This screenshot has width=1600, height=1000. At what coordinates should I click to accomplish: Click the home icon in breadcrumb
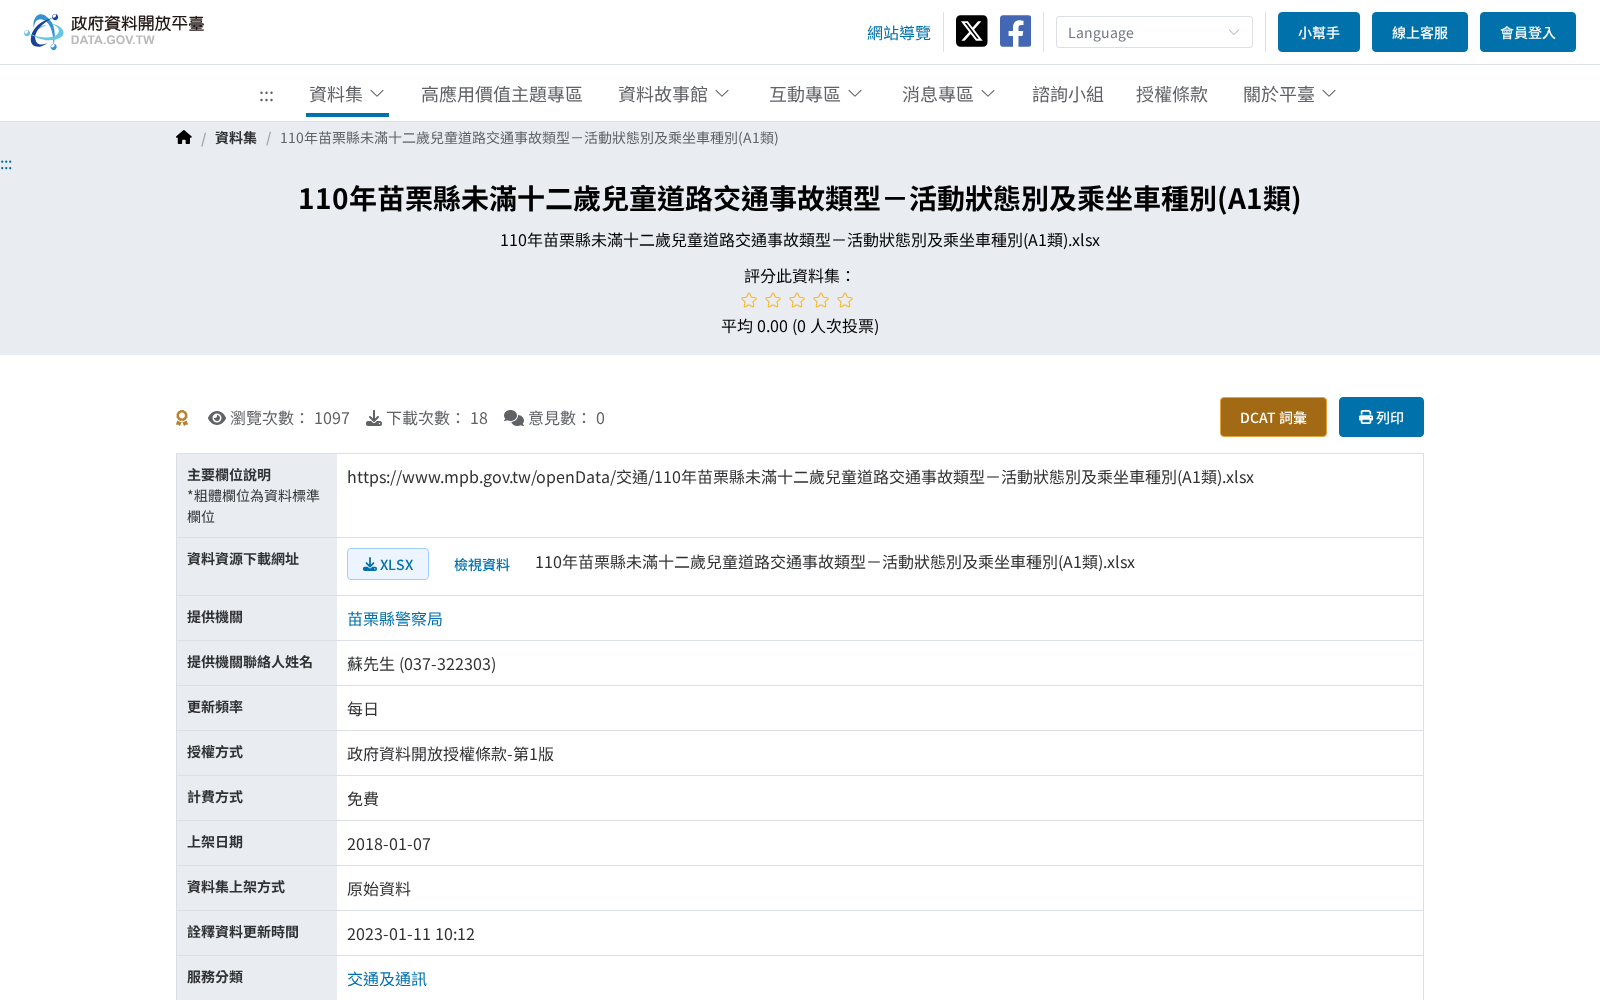[184, 137]
